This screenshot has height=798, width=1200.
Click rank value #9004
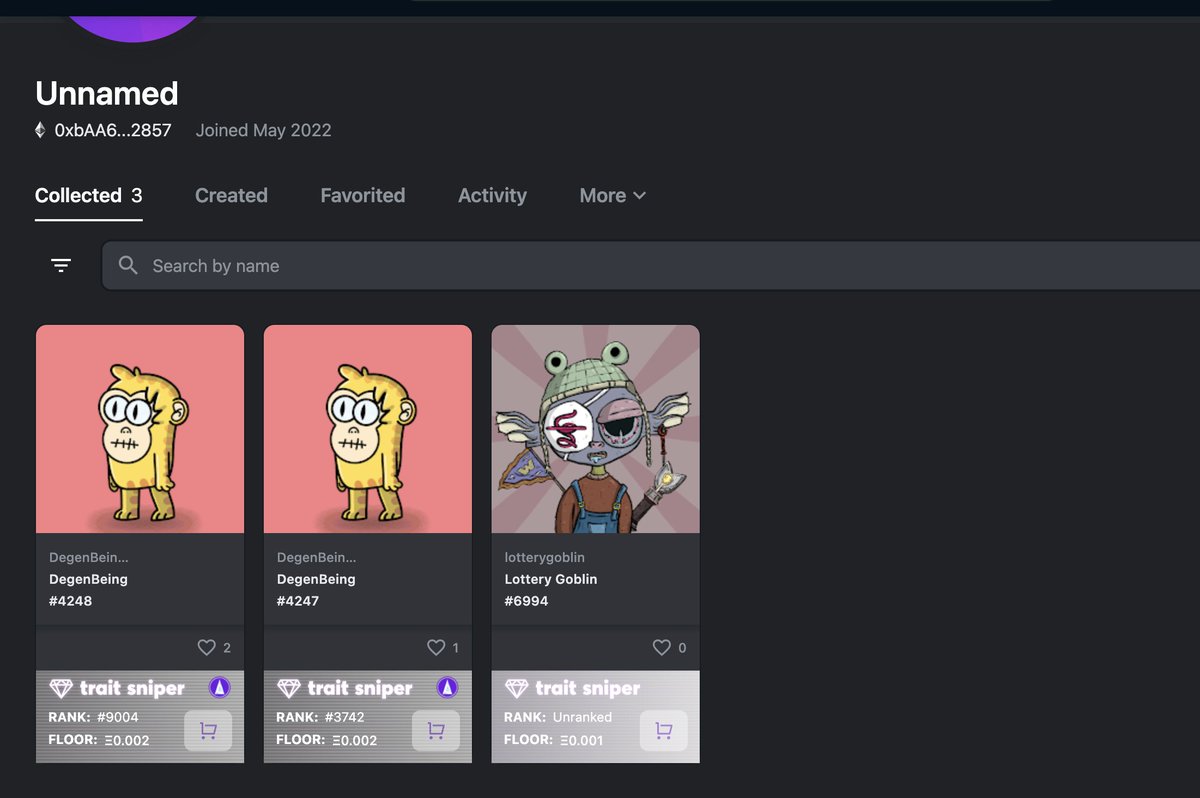tap(116, 717)
